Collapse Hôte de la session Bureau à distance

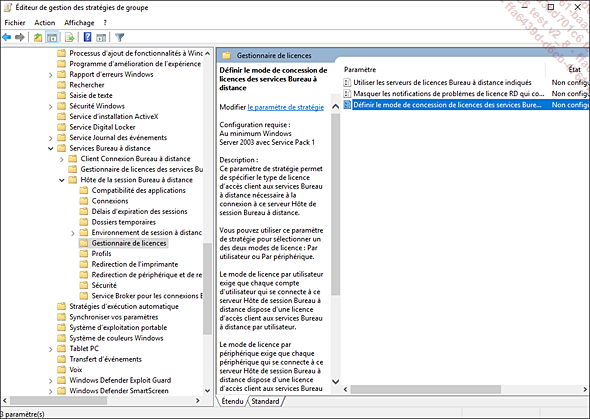pos(62,180)
